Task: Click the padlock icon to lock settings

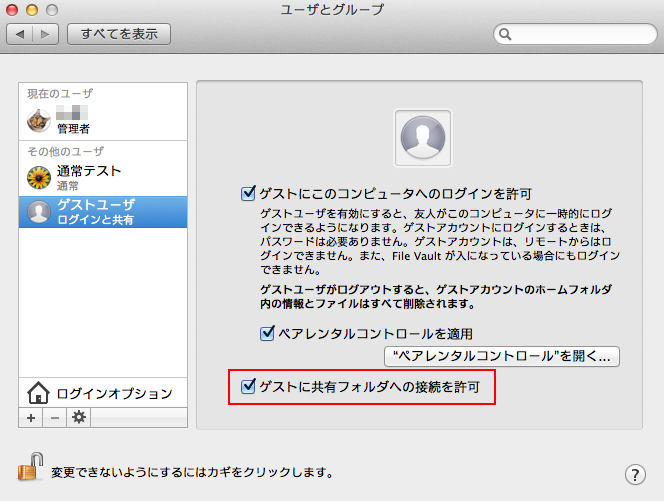Action: pyautogui.click(x=30, y=467)
